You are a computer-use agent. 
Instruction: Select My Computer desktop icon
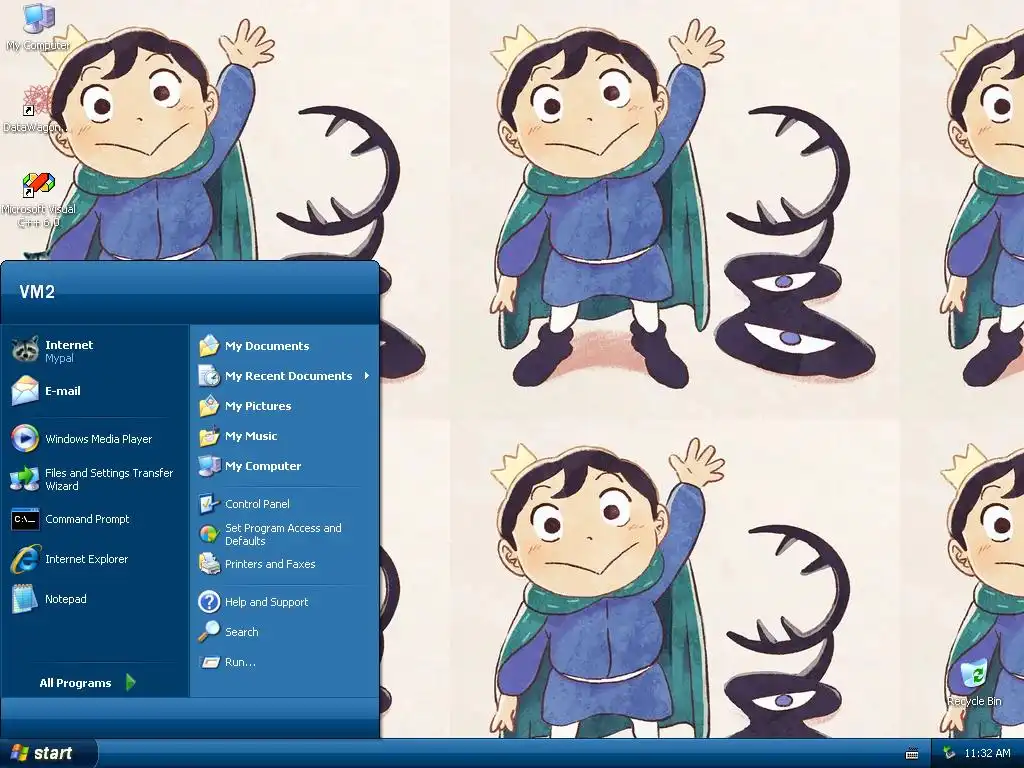coord(39,27)
